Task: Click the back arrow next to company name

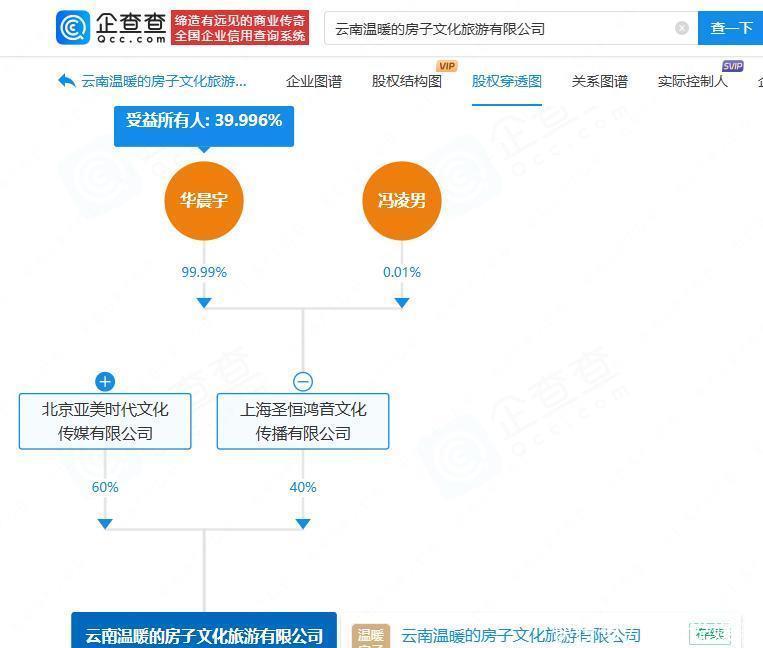Action: click(67, 81)
